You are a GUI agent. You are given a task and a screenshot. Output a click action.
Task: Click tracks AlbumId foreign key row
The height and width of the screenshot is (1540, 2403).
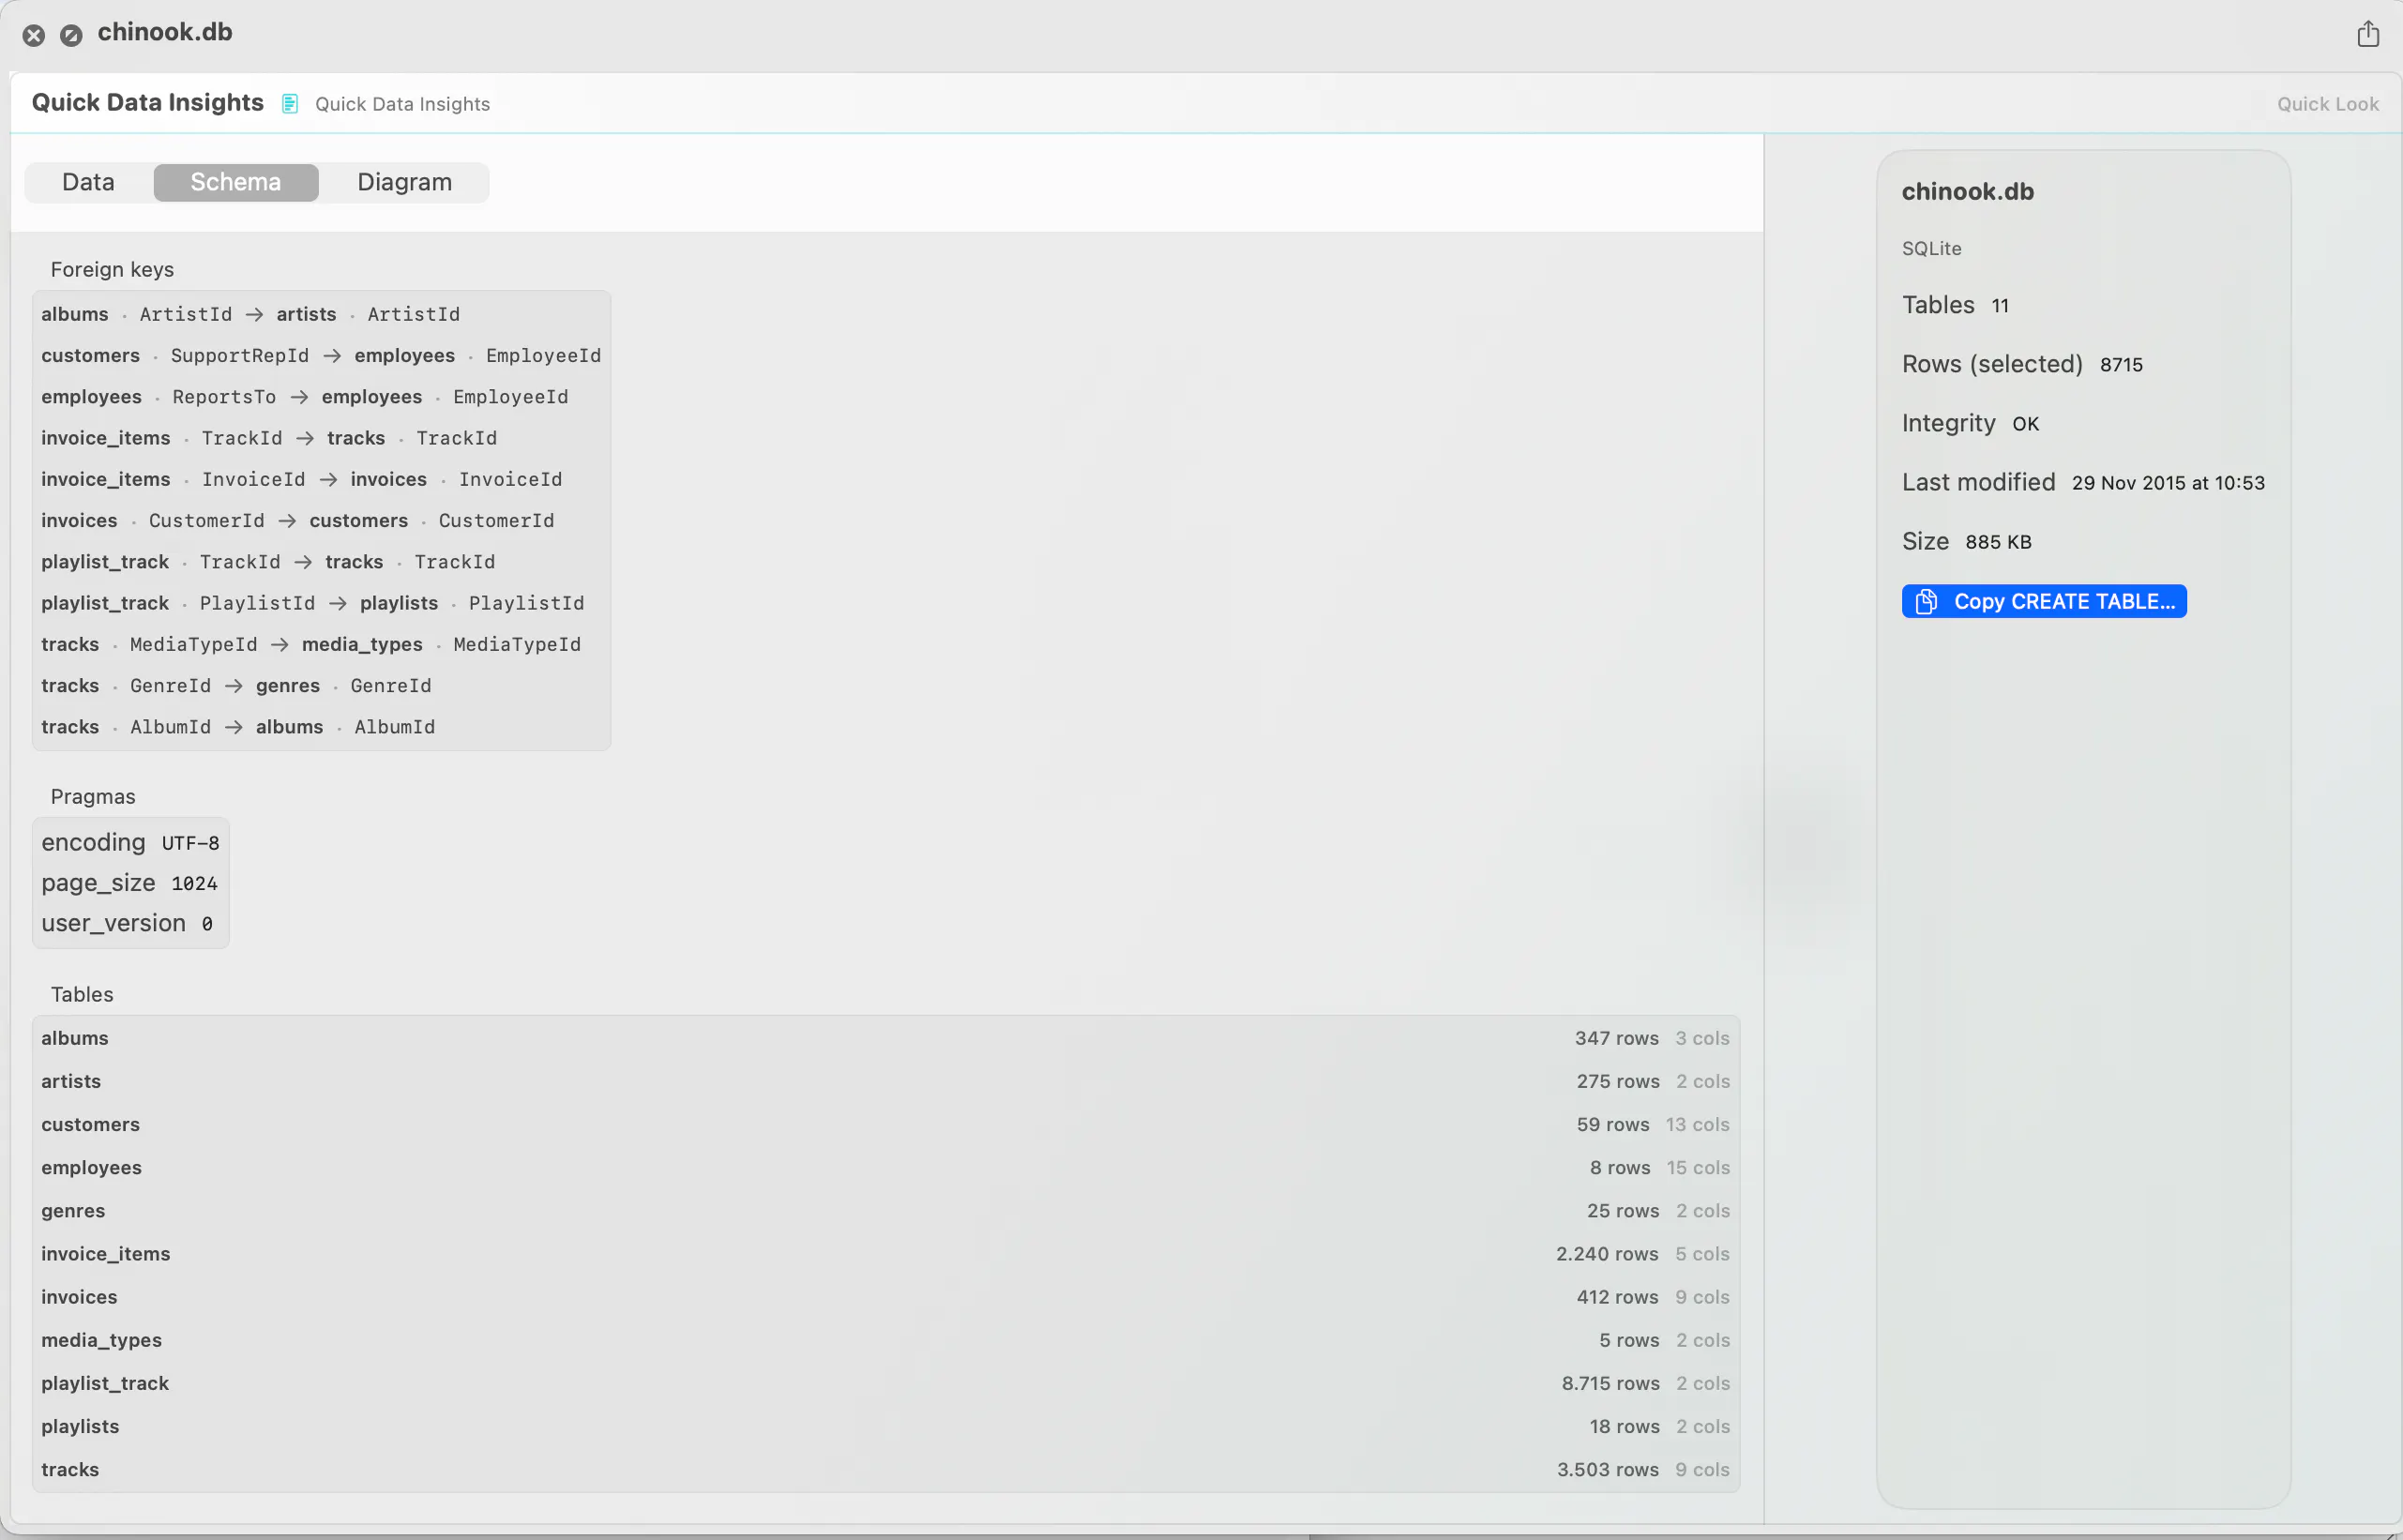pos(238,726)
